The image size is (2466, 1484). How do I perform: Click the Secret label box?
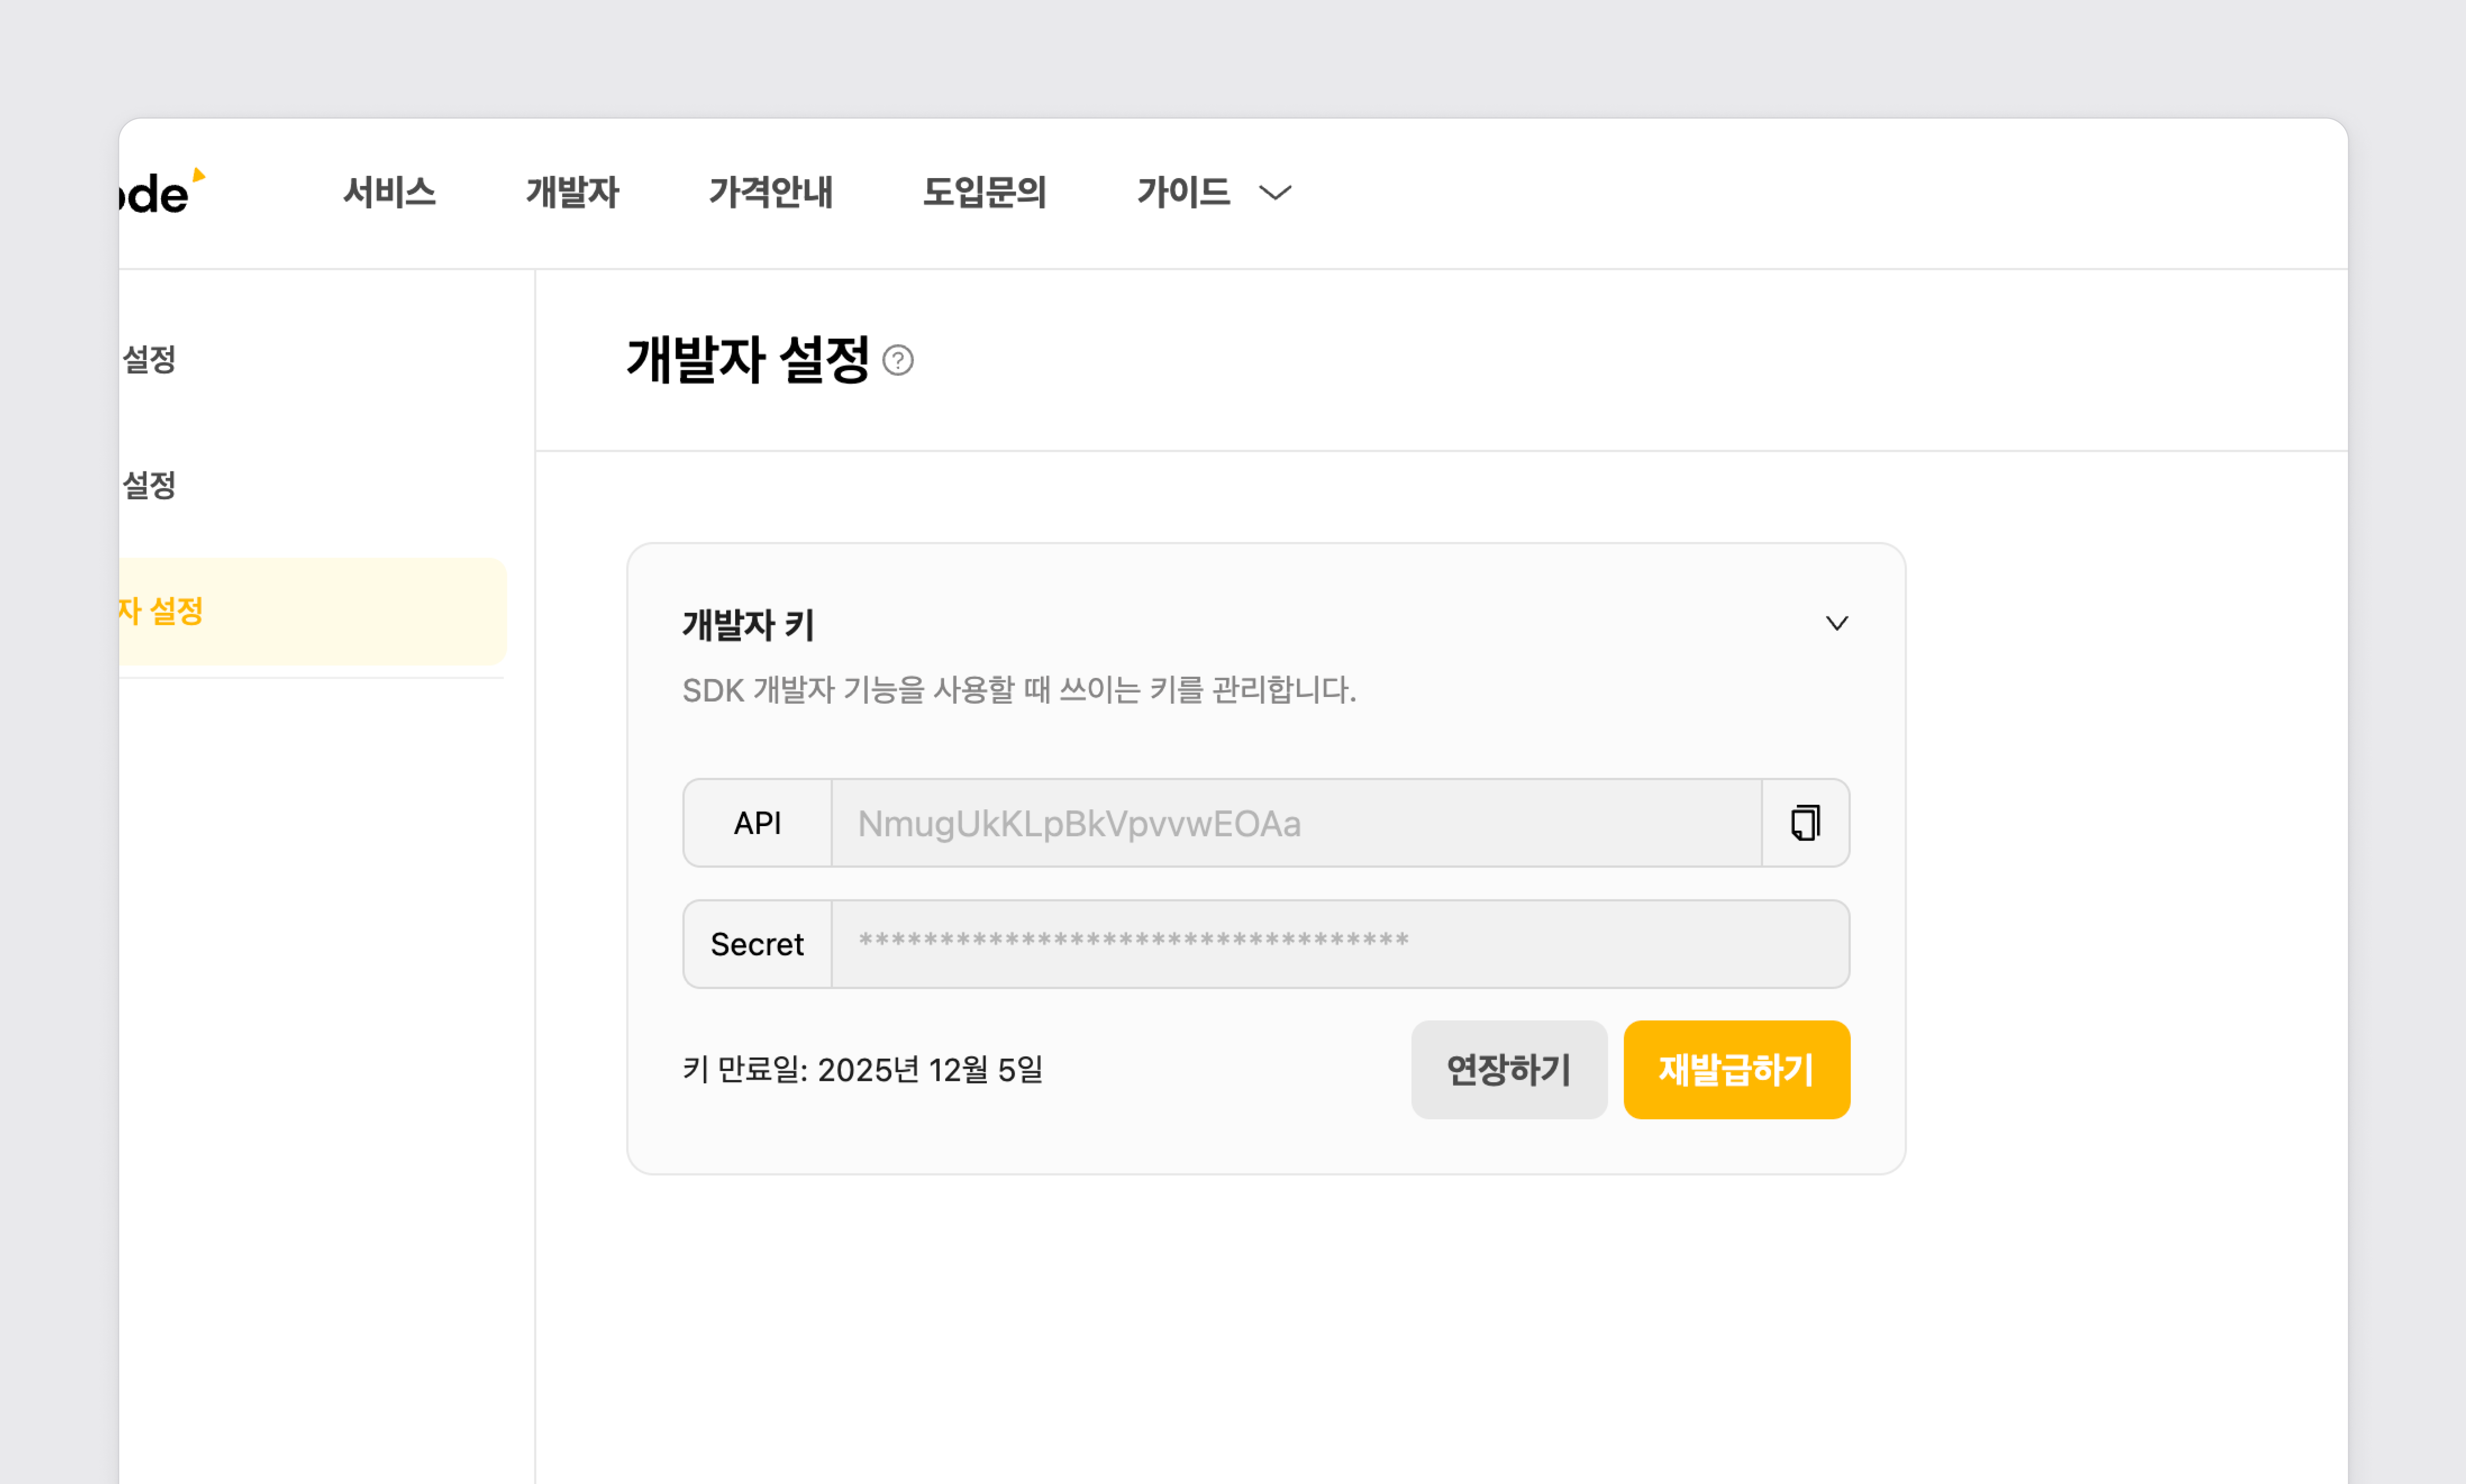tap(757, 943)
